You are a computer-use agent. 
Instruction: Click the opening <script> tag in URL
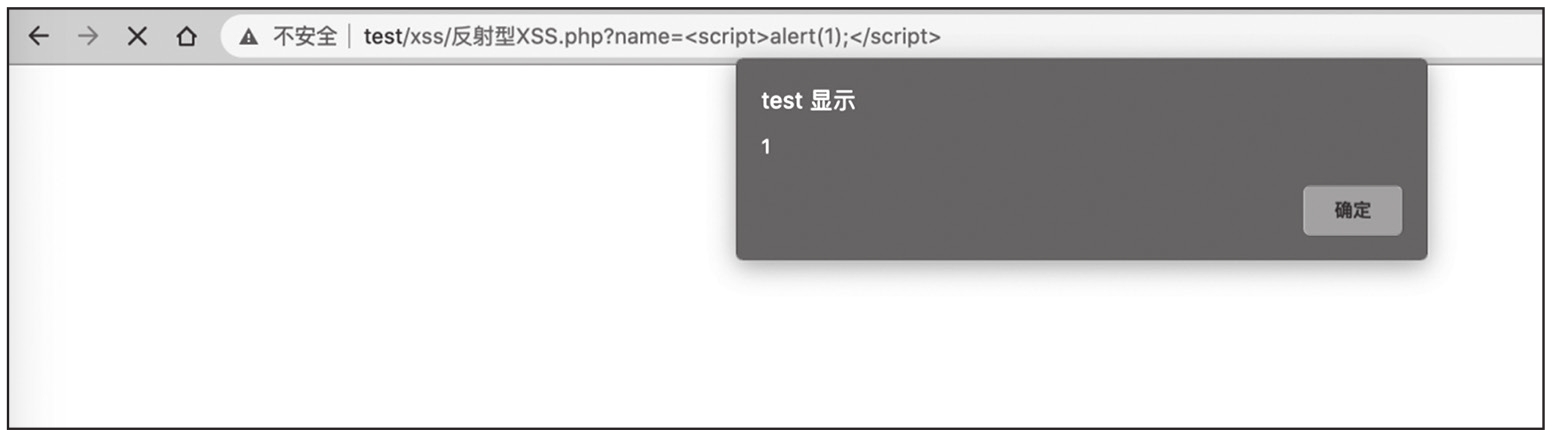tap(727, 38)
